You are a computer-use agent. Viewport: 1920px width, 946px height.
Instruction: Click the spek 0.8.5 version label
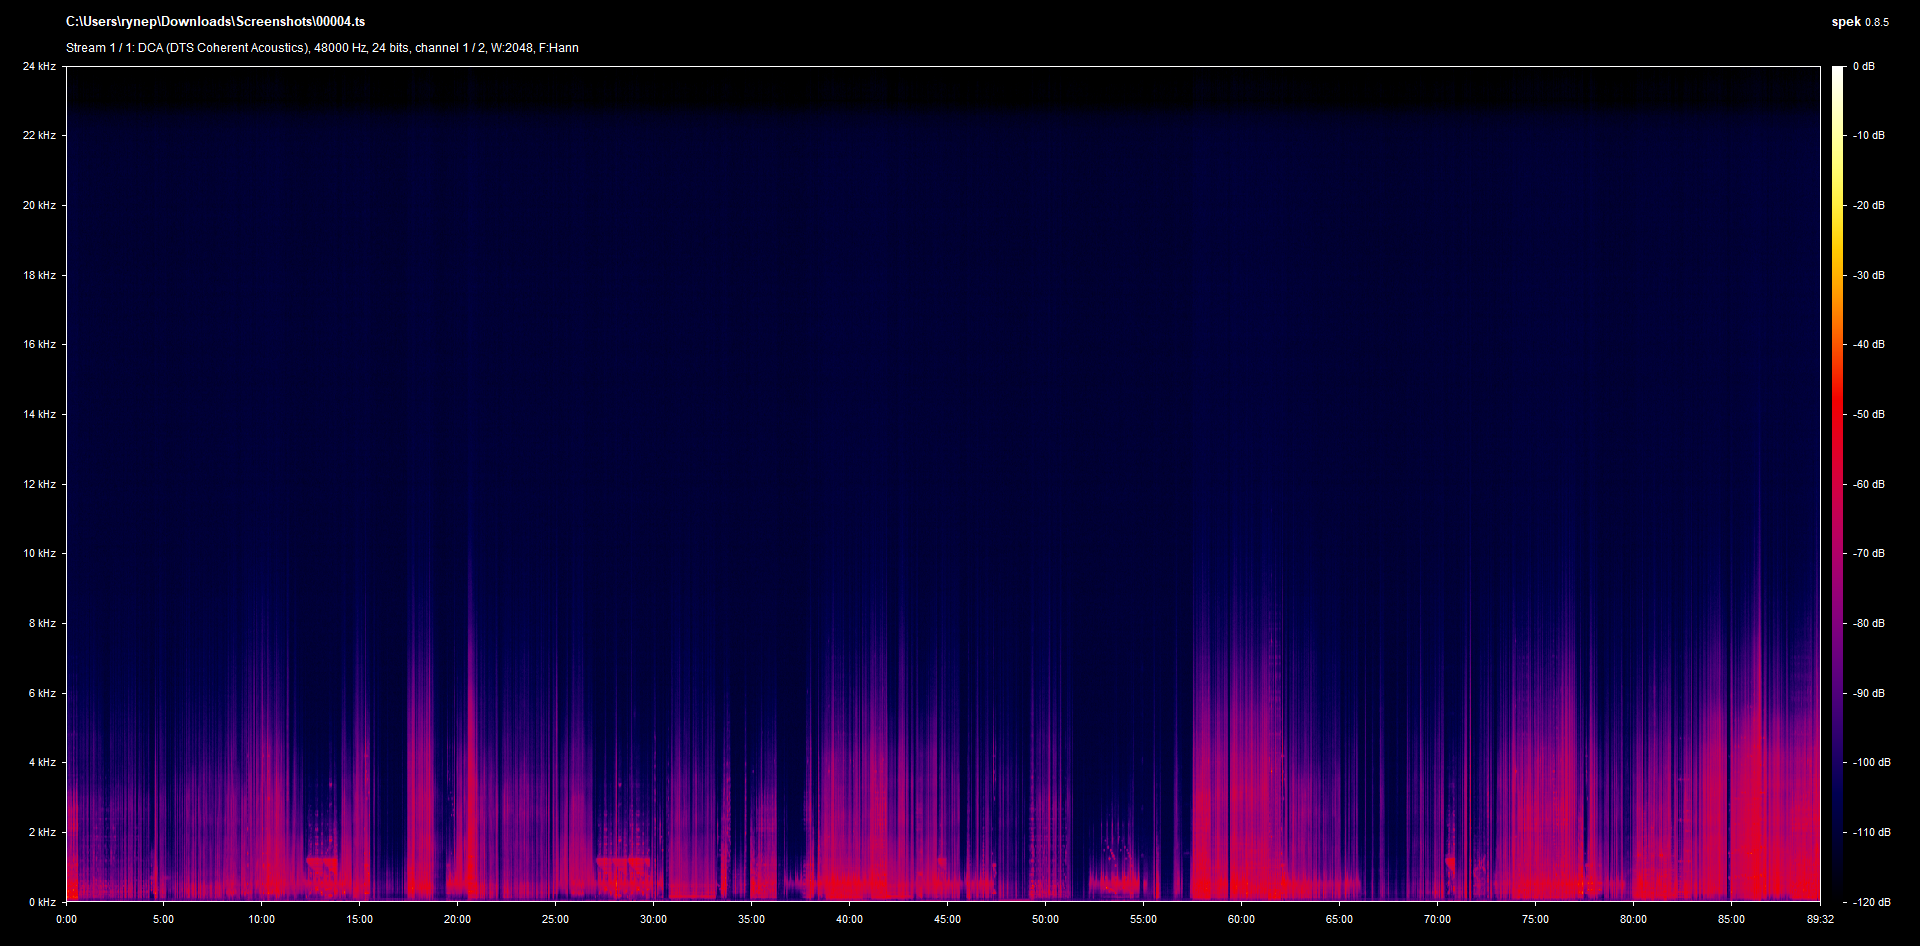1859,22
